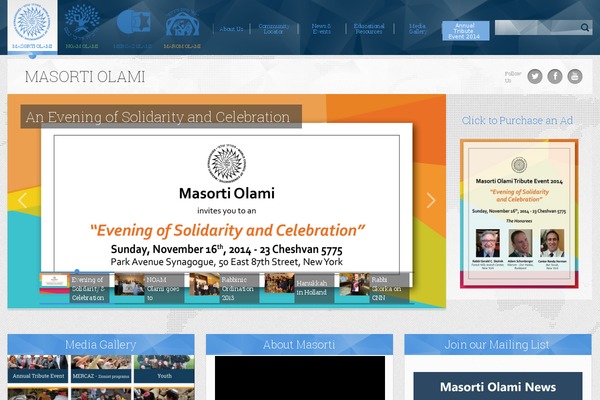Viewport: 600px width, 400px height.
Task: Select Evening of Solidarity & Celebration slide thumbnail
Action: pyautogui.click(x=74, y=288)
